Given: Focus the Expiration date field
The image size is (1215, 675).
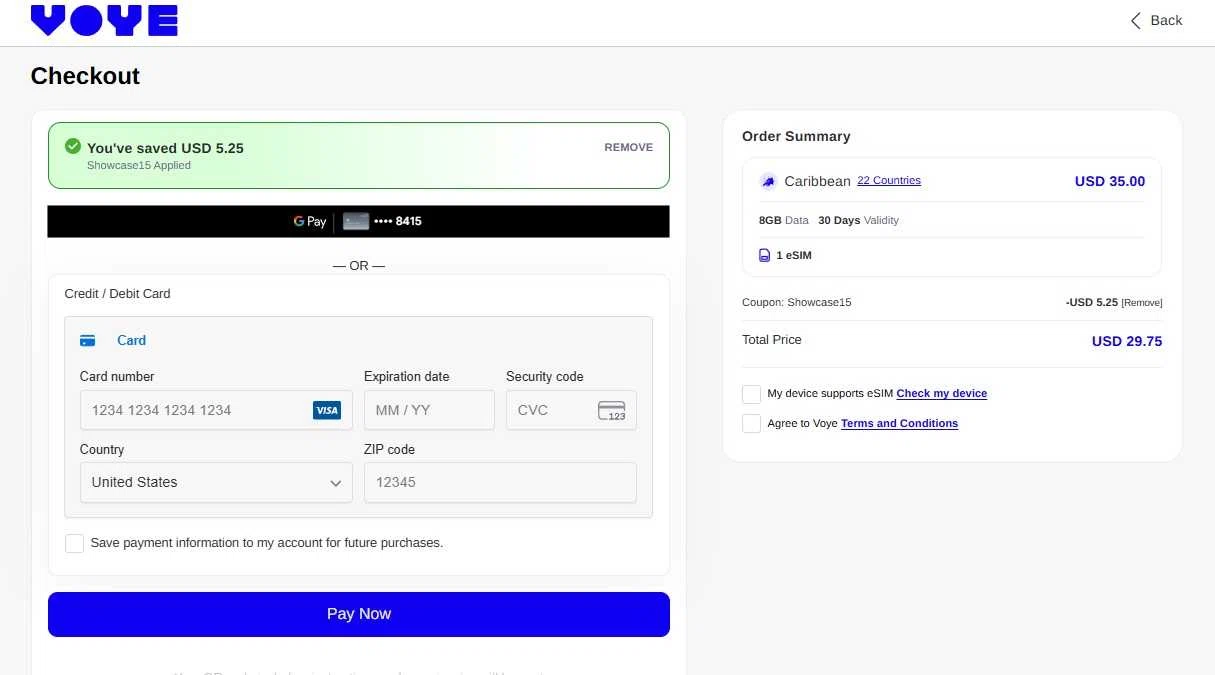Looking at the screenshot, I should pos(429,410).
